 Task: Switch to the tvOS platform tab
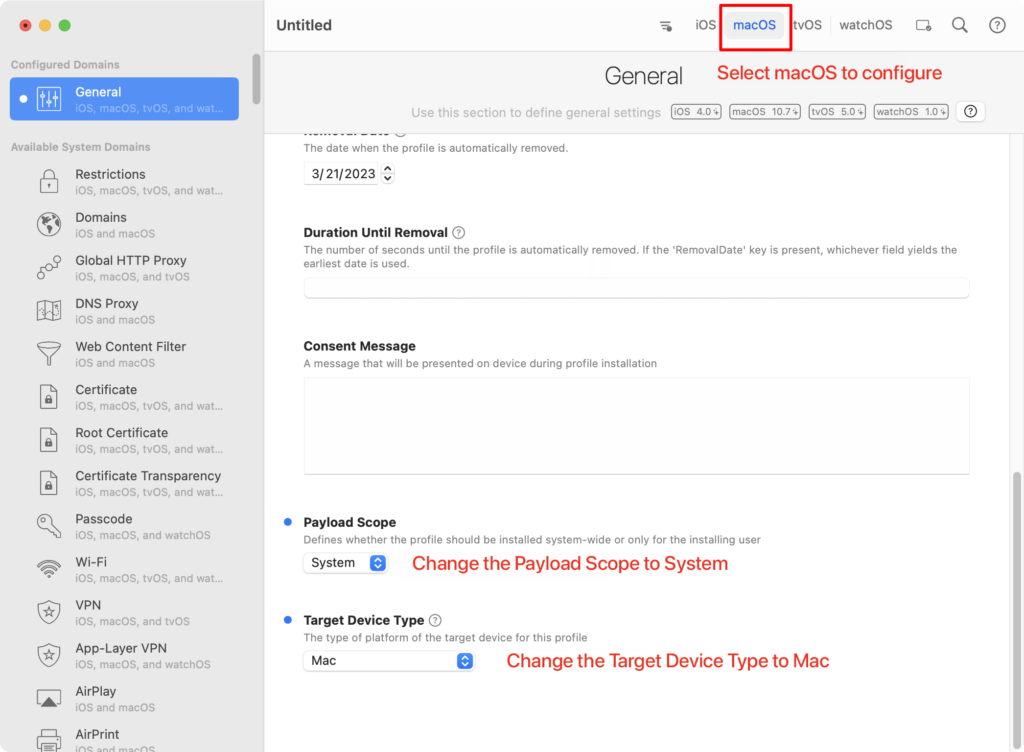808,25
